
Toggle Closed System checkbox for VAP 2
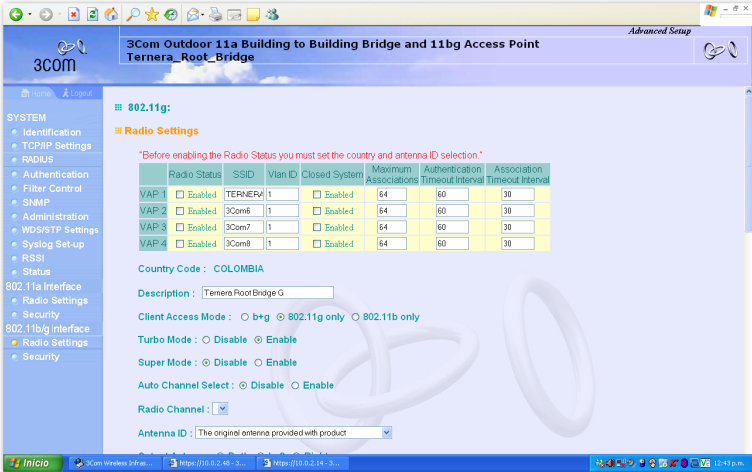click(318, 211)
